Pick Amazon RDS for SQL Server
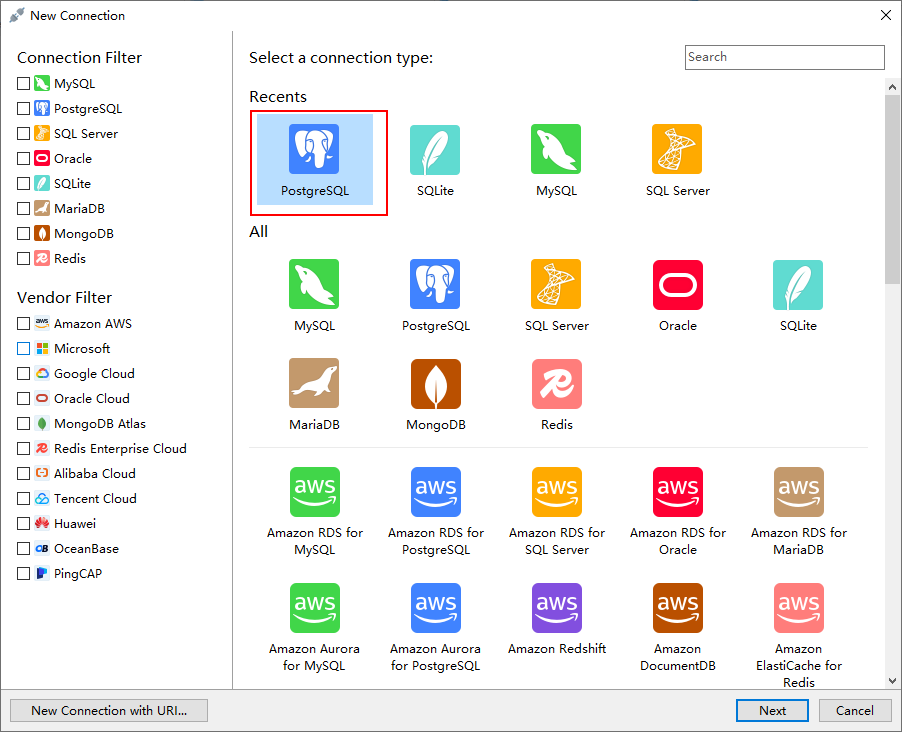The height and width of the screenshot is (732, 902). point(557,512)
